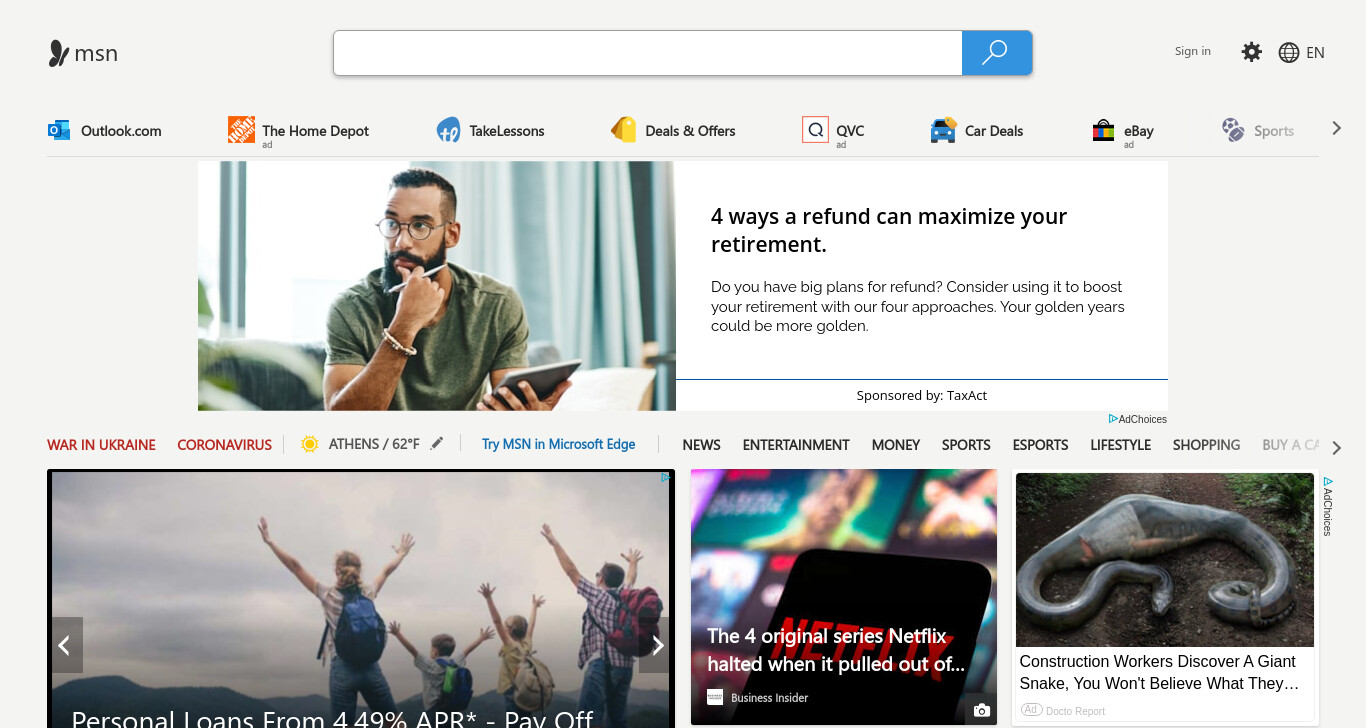The height and width of the screenshot is (728, 1366).
Task: Open the ESPORTS tab
Action: pos(1040,445)
